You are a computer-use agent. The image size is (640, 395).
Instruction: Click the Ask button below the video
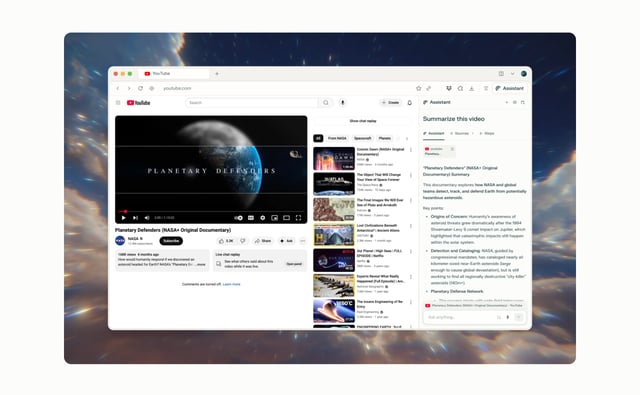click(x=286, y=241)
